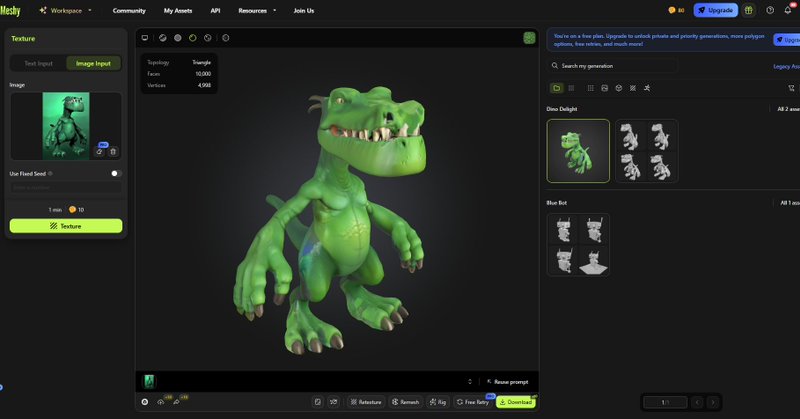Screen dimensions: 800x419
Task: Open the Legacy Assets link
Action: [786, 66]
